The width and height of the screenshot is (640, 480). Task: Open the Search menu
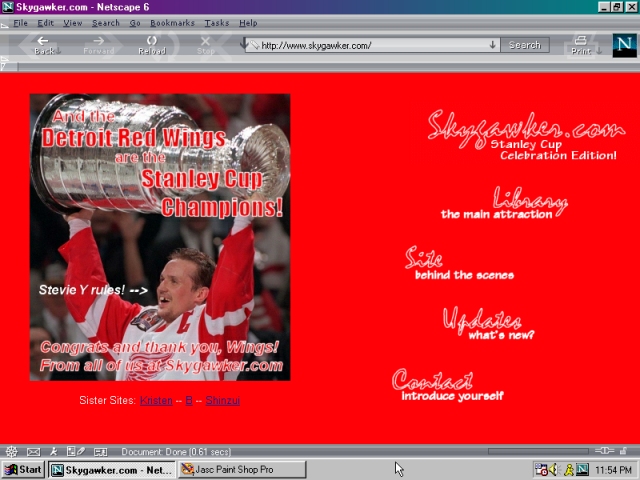(106, 23)
